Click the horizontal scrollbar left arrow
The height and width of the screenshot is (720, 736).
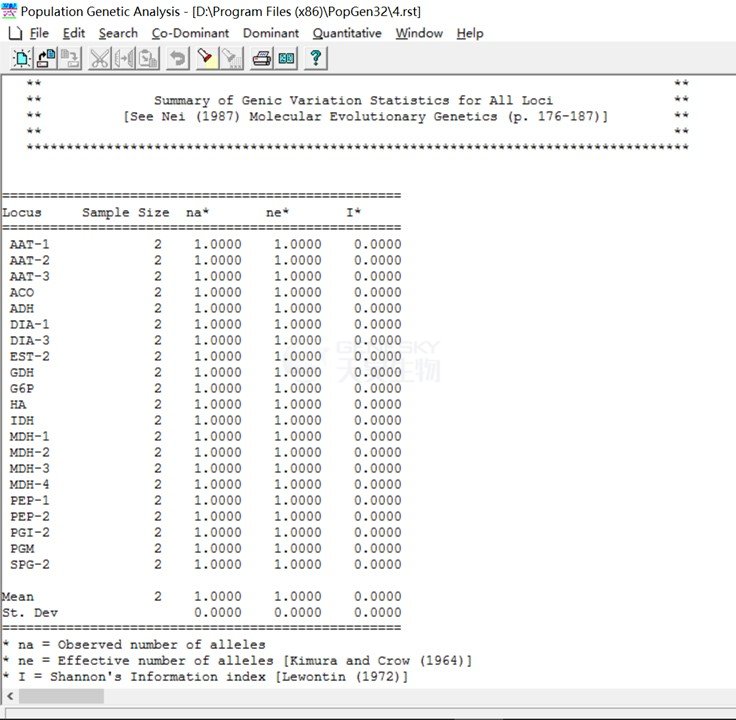click(x=10, y=696)
